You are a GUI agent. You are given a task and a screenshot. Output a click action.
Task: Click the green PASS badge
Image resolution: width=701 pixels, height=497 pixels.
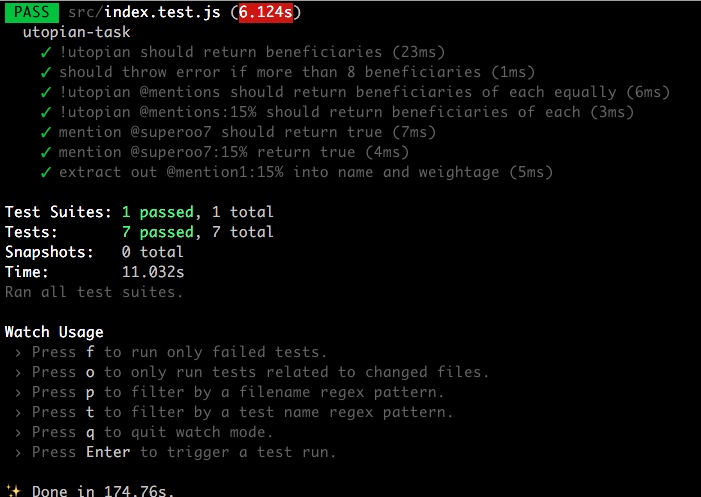coord(32,12)
